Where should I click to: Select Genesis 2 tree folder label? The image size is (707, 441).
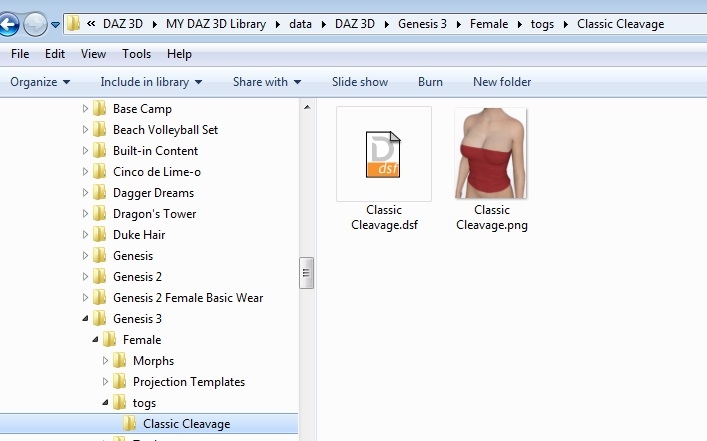point(137,277)
